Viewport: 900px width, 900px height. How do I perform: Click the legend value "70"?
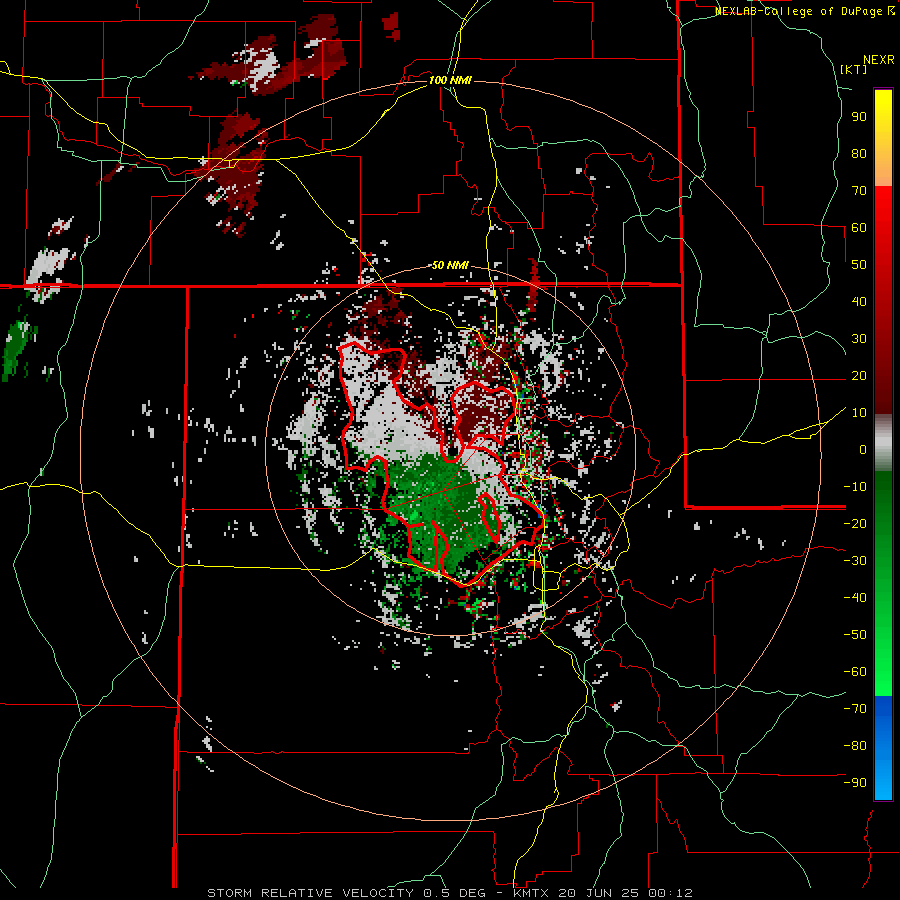point(859,191)
